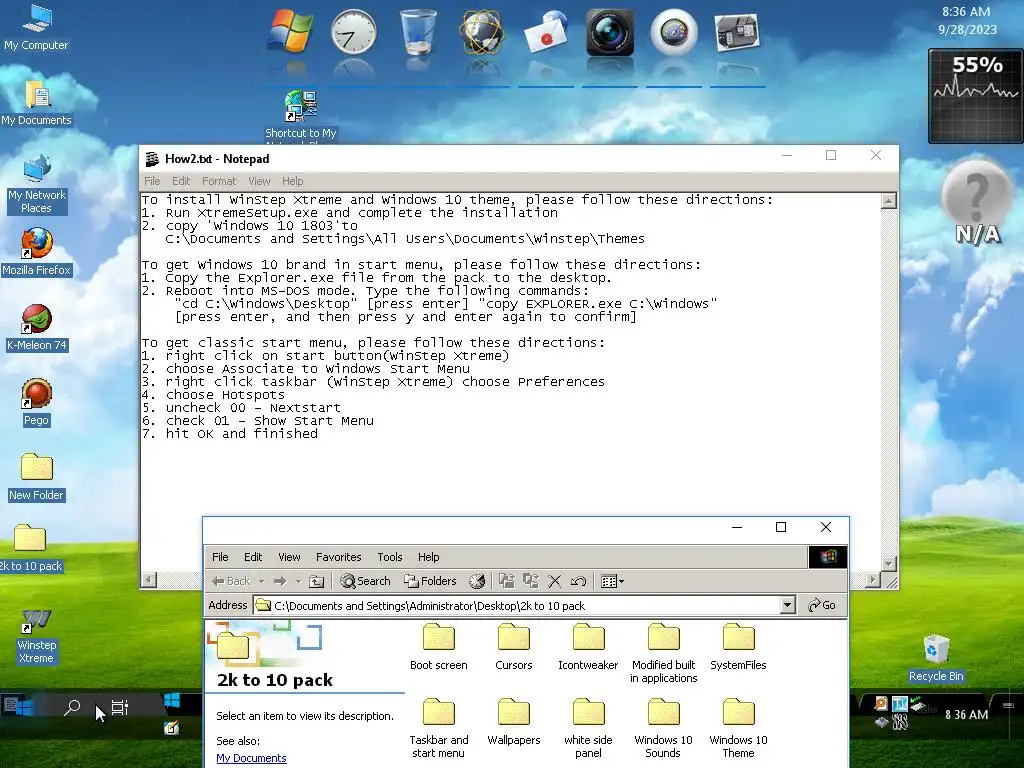This screenshot has height=768, width=1024.
Task: Click the taskbar search magnifier icon
Action: point(72,707)
